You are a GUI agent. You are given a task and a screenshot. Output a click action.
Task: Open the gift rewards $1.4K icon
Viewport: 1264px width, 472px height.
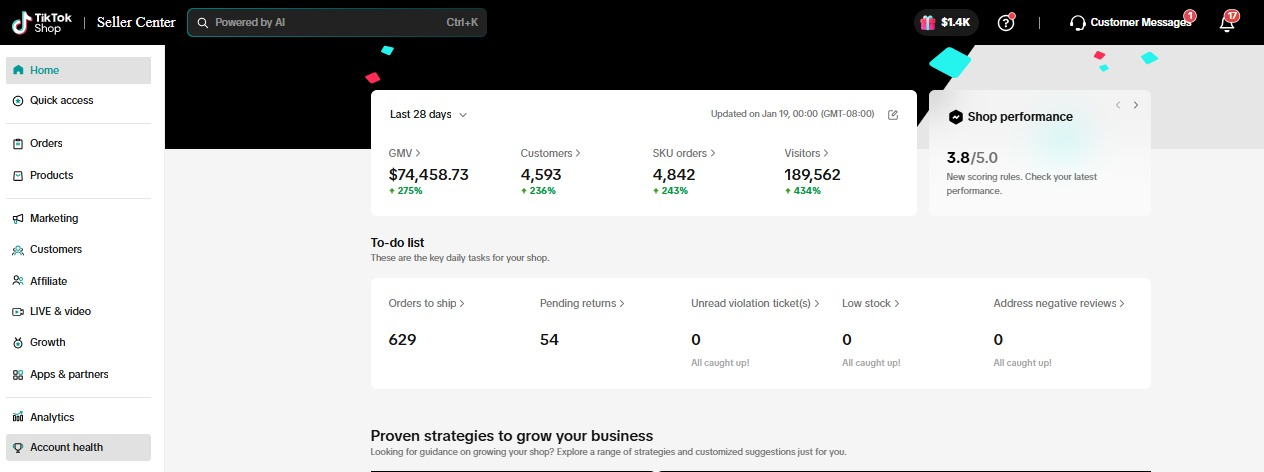[945, 22]
